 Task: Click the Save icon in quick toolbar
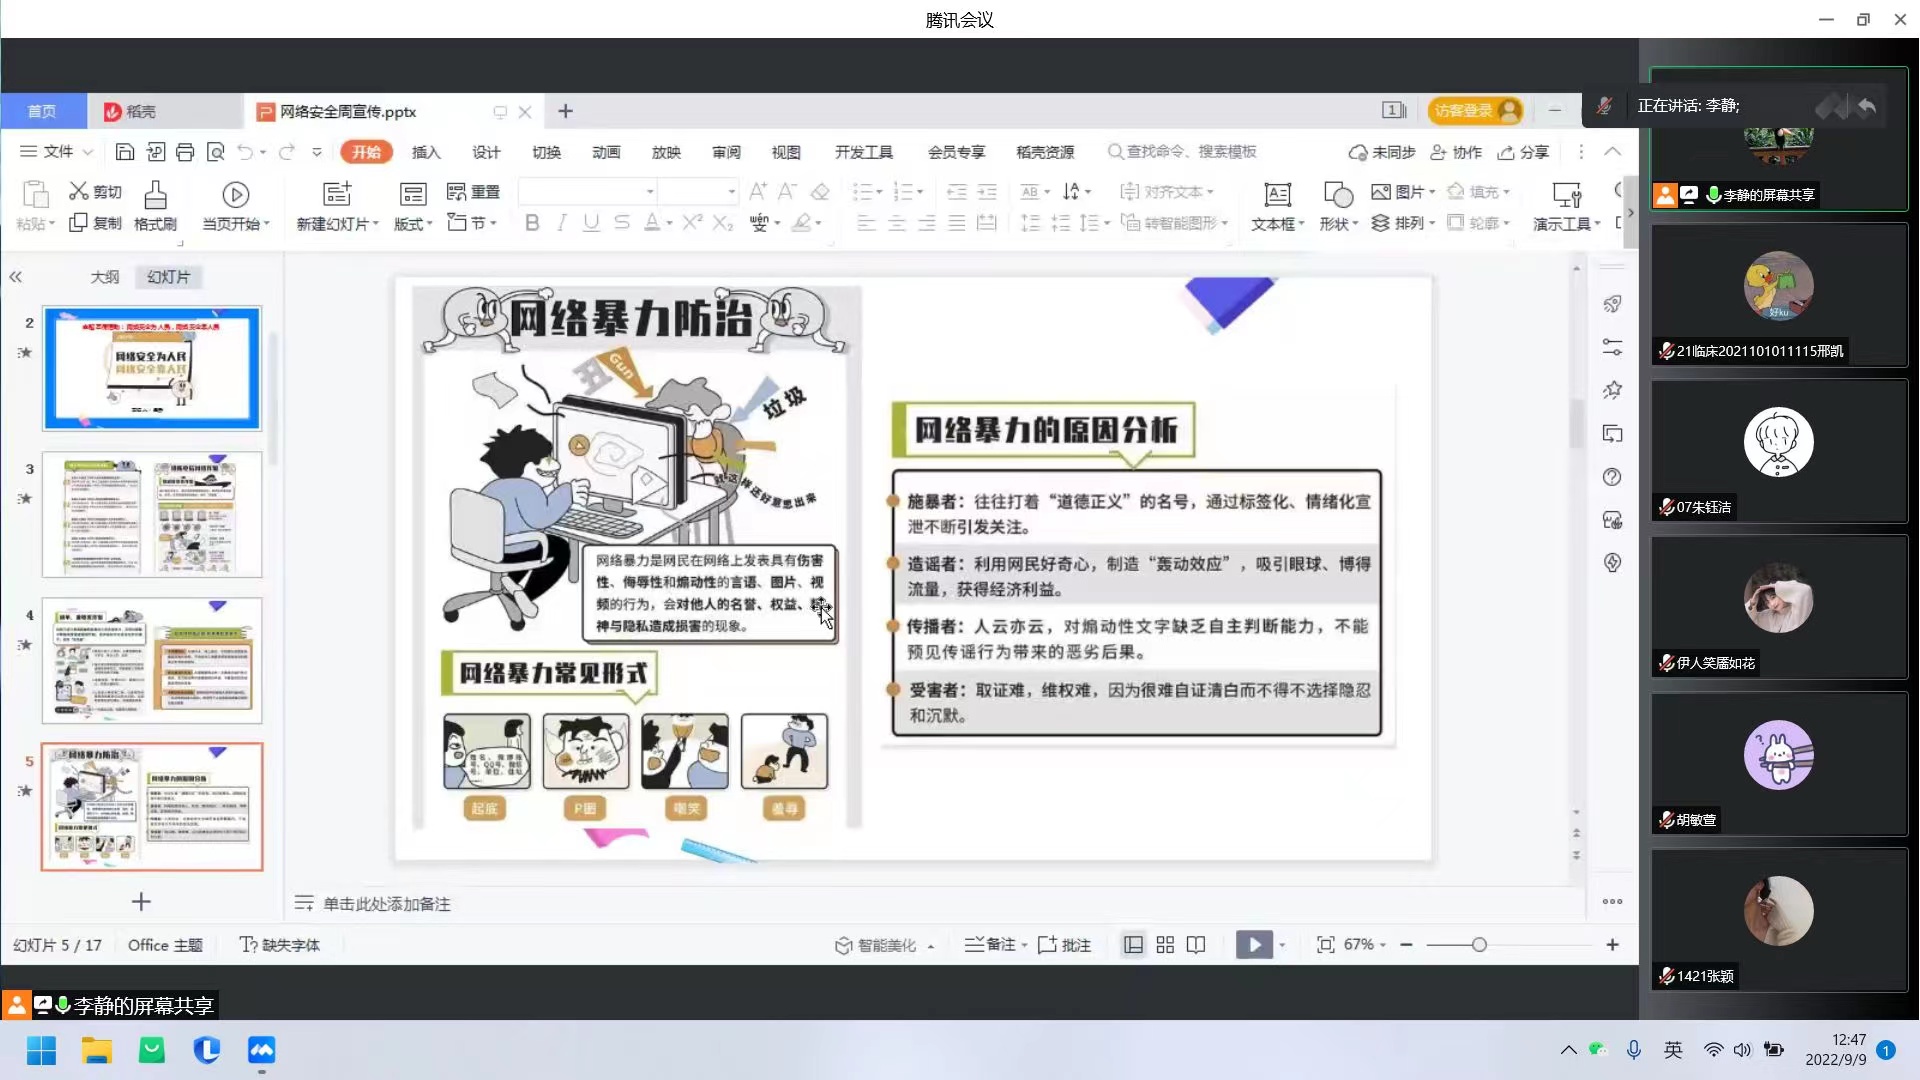[125, 152]
